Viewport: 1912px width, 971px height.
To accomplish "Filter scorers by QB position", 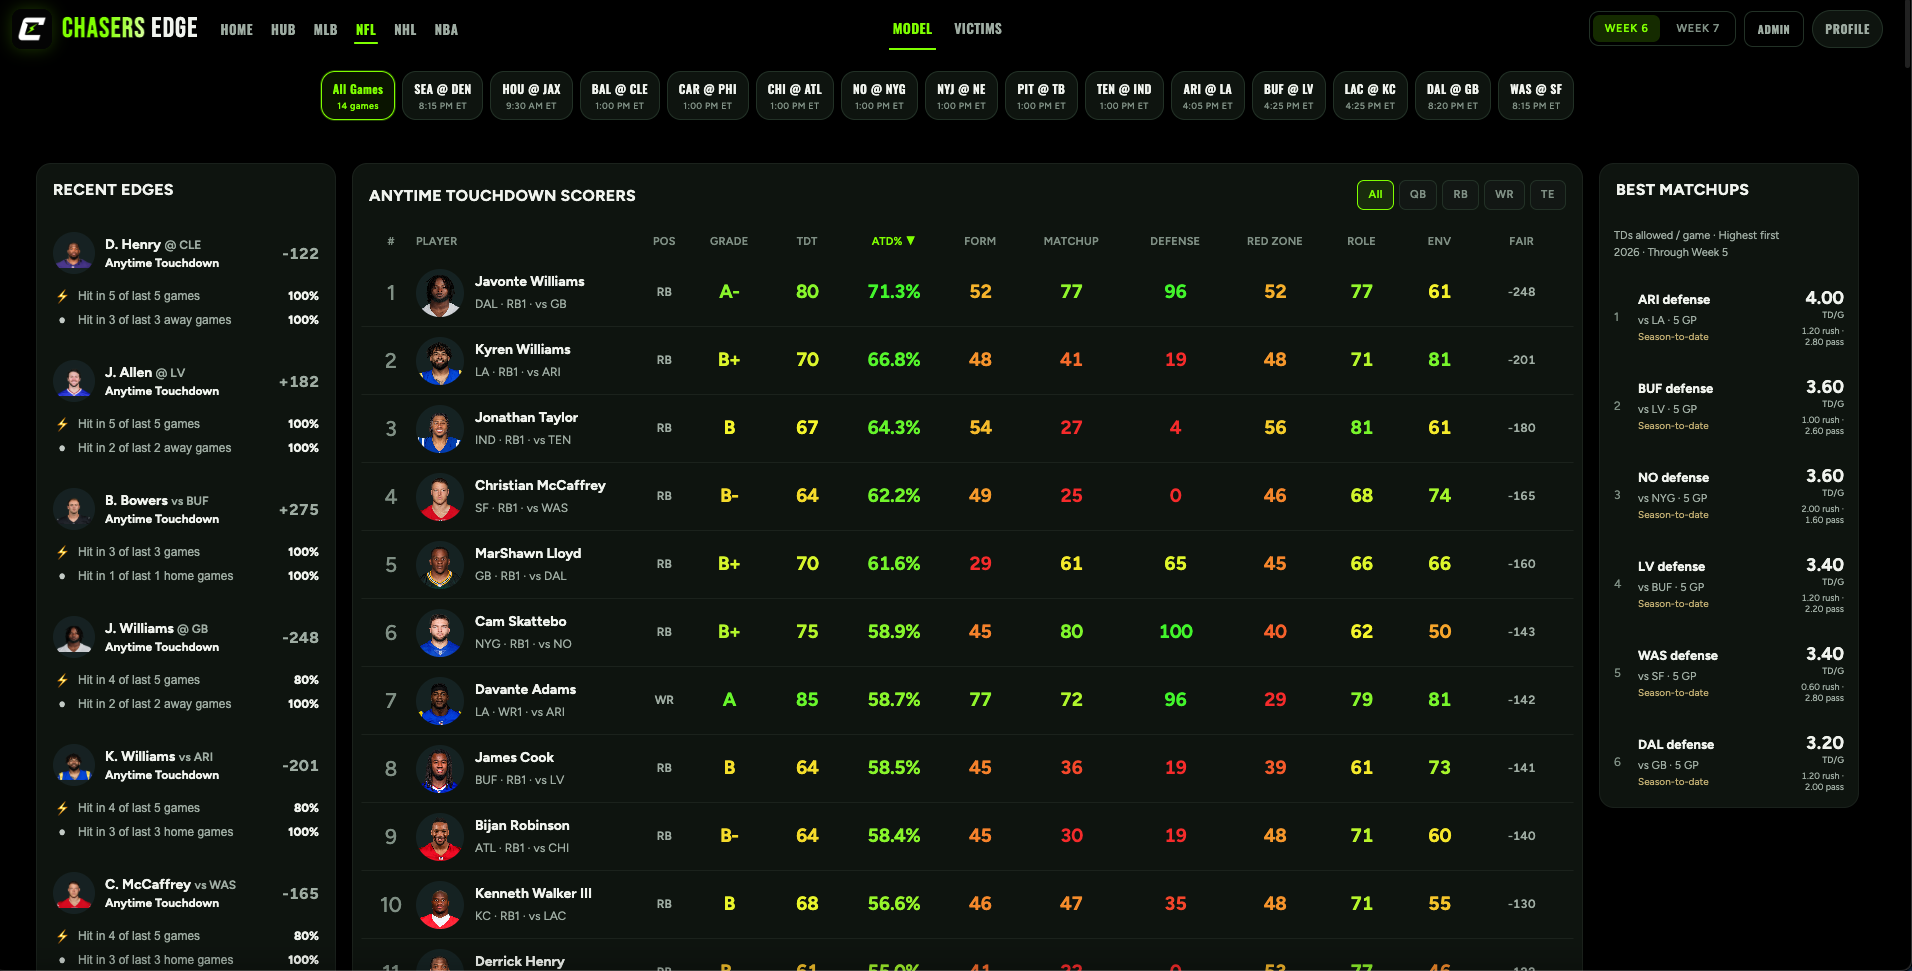I will click(1418, 194).
